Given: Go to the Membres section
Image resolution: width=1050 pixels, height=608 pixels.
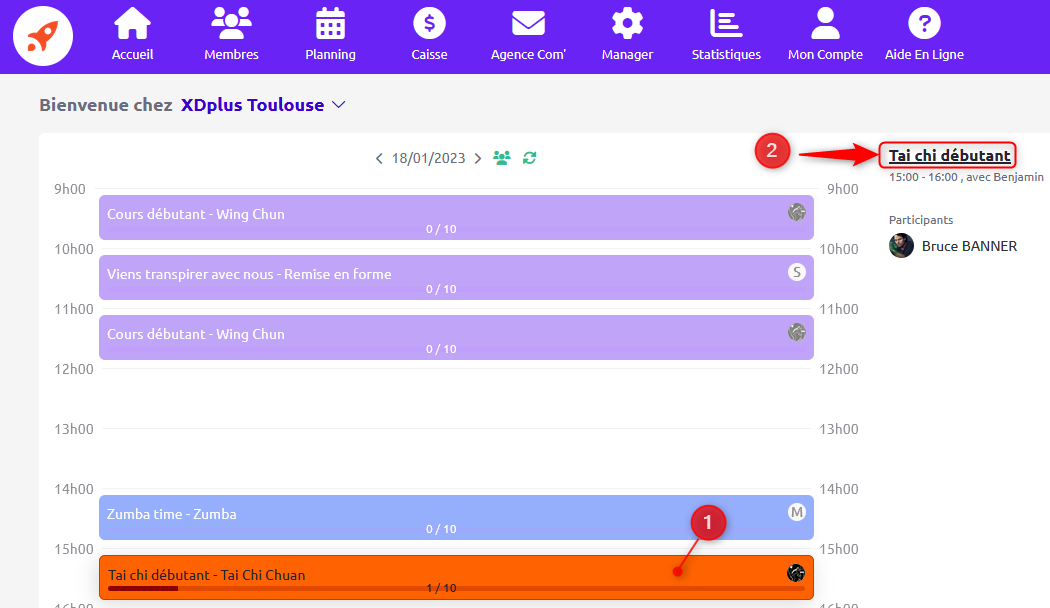Looking at the screenshot, I should (x=231, y=34).
